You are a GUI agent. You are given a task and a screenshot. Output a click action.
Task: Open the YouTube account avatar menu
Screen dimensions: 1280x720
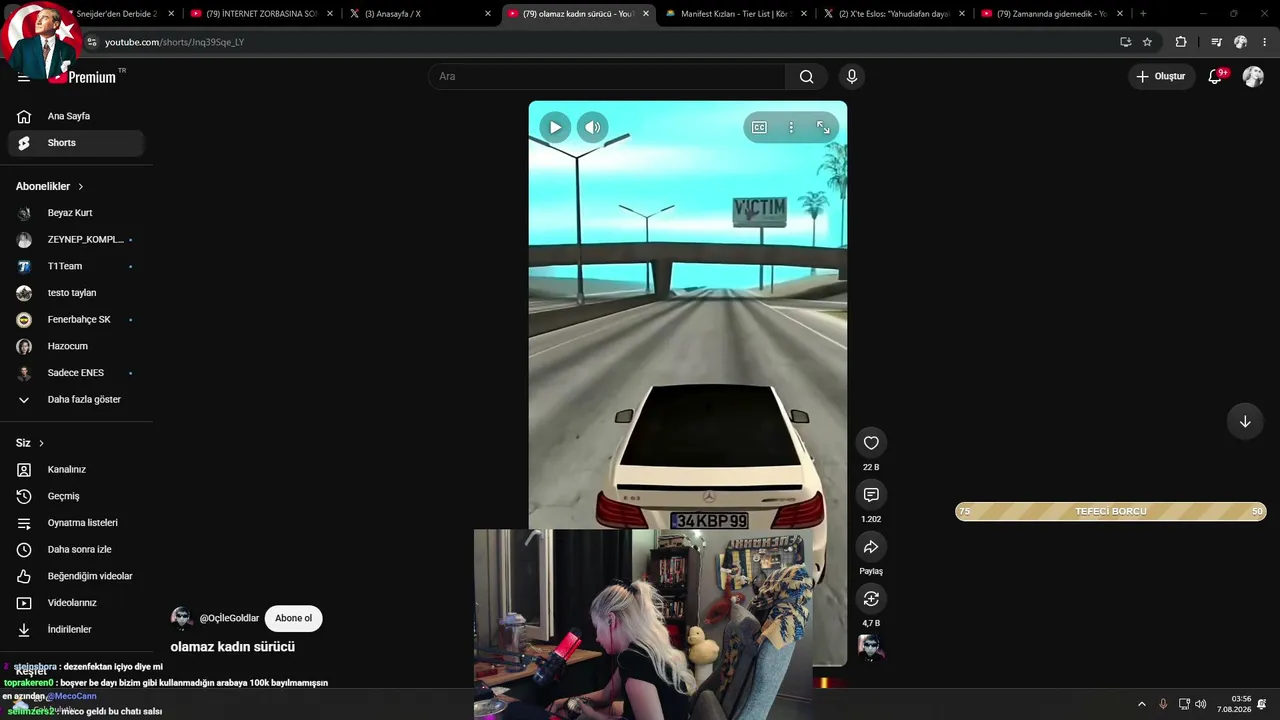coord(1253,77)
